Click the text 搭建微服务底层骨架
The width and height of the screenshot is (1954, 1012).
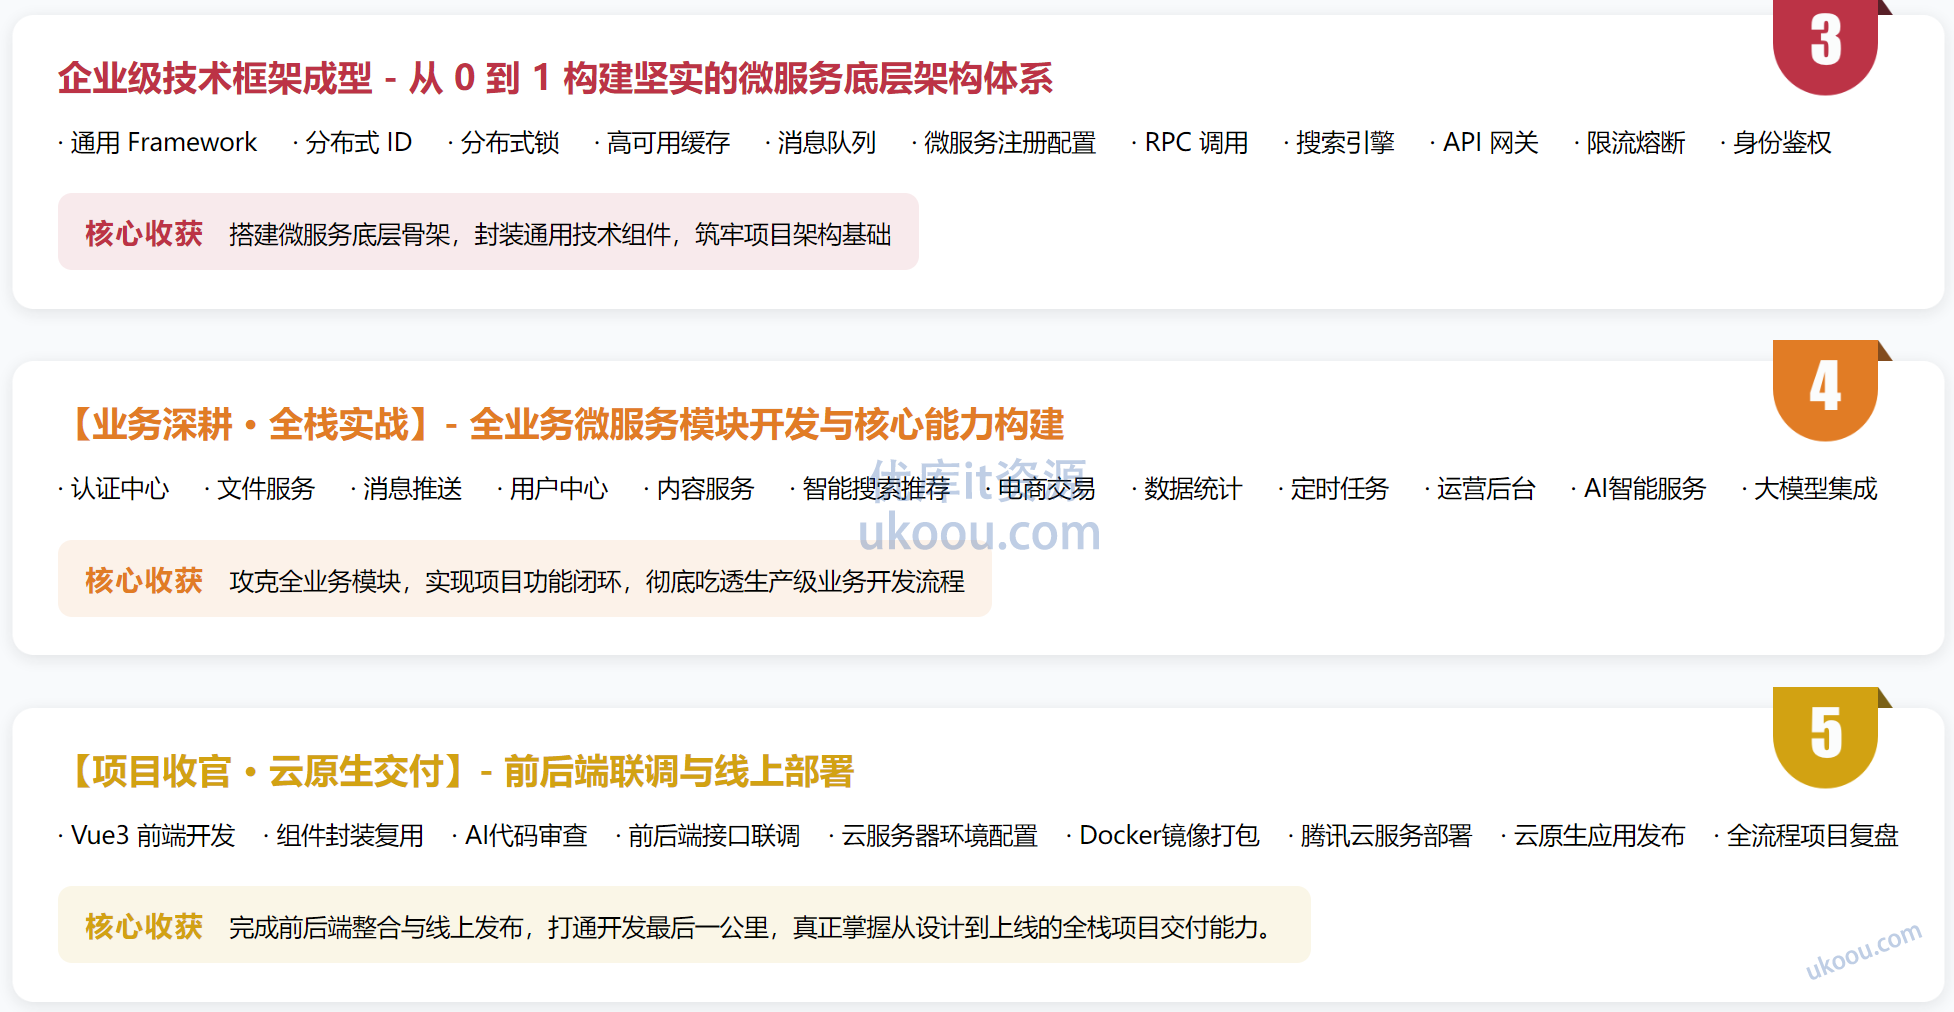[340, 234]
